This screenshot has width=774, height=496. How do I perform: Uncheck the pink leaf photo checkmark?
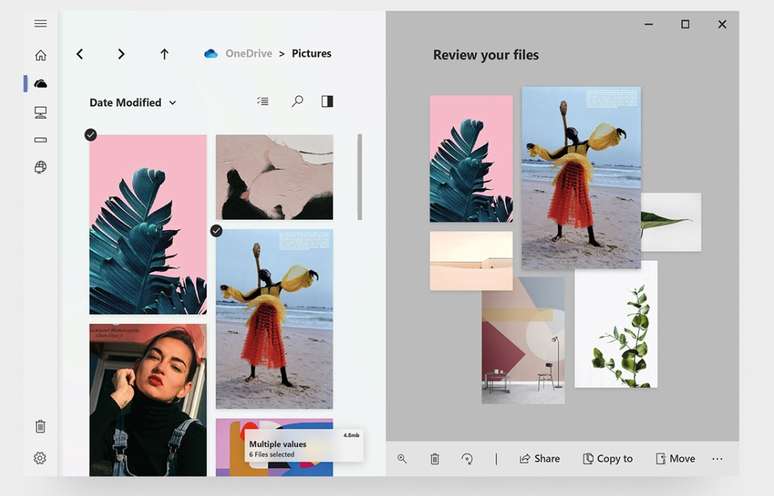pos(90,135)
